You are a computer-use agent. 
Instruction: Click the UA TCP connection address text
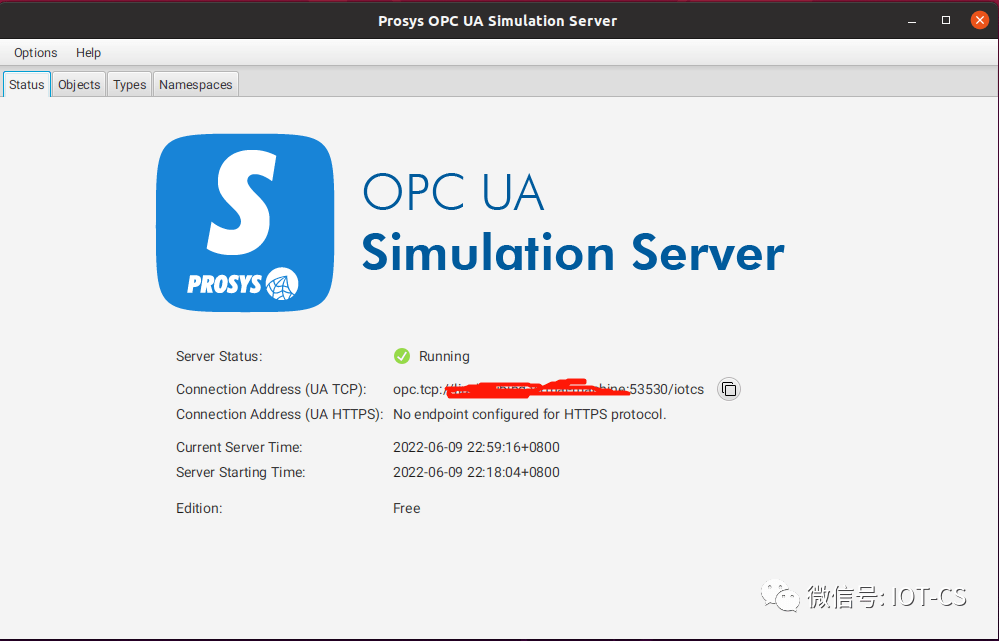point(547,389)
